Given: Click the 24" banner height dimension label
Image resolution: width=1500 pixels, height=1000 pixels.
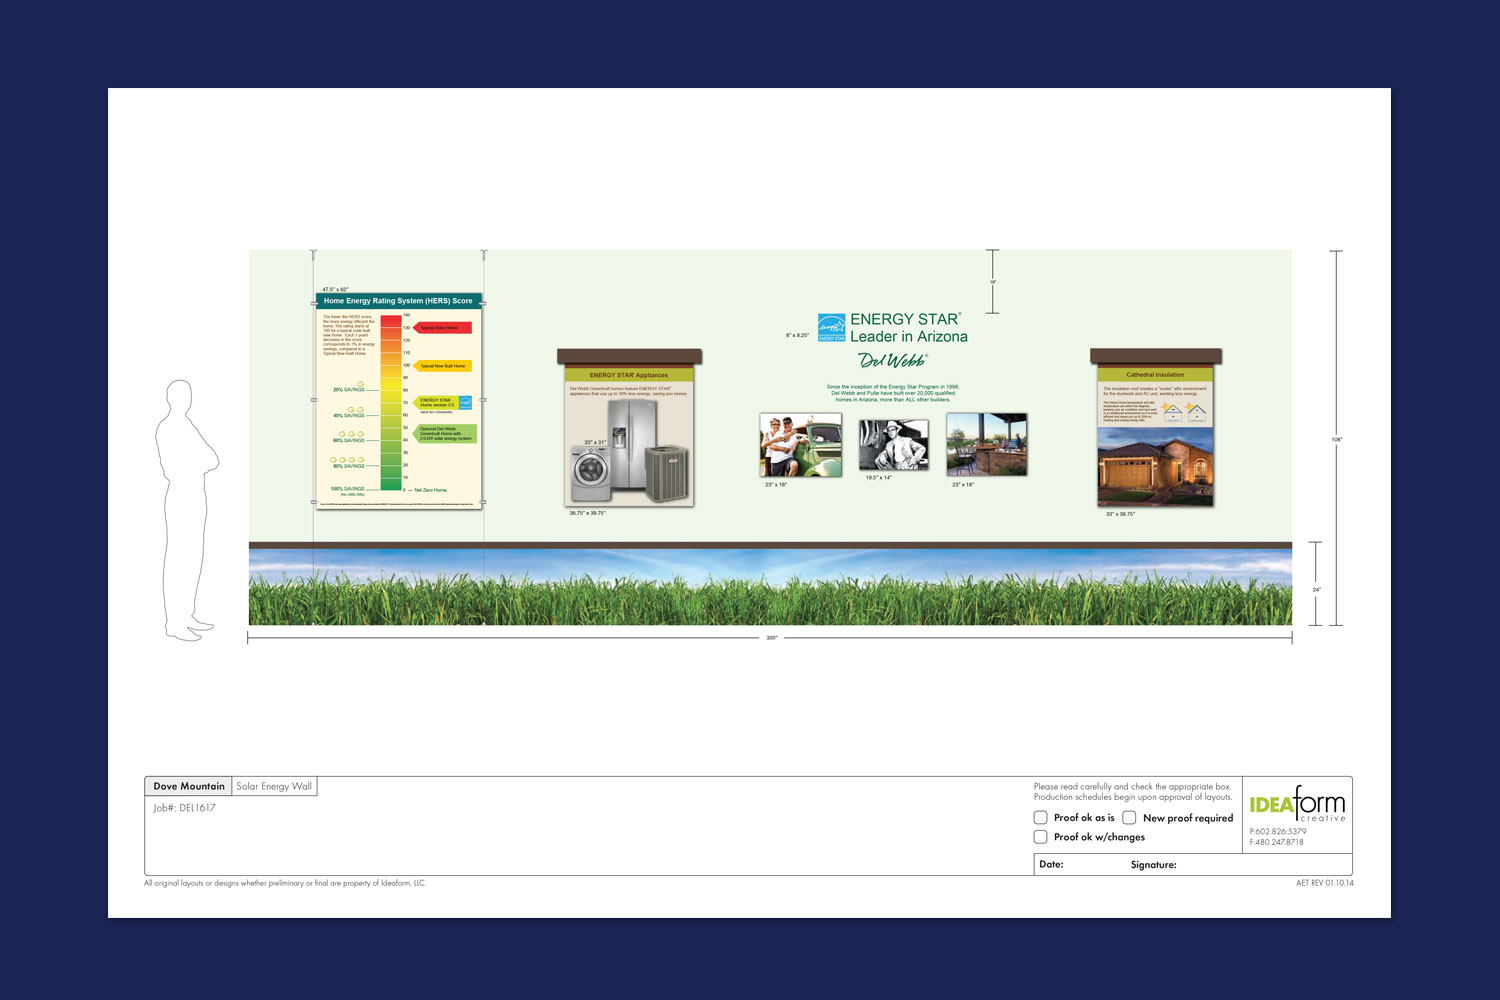Looking at the screenshot, I should point(1316,590).
